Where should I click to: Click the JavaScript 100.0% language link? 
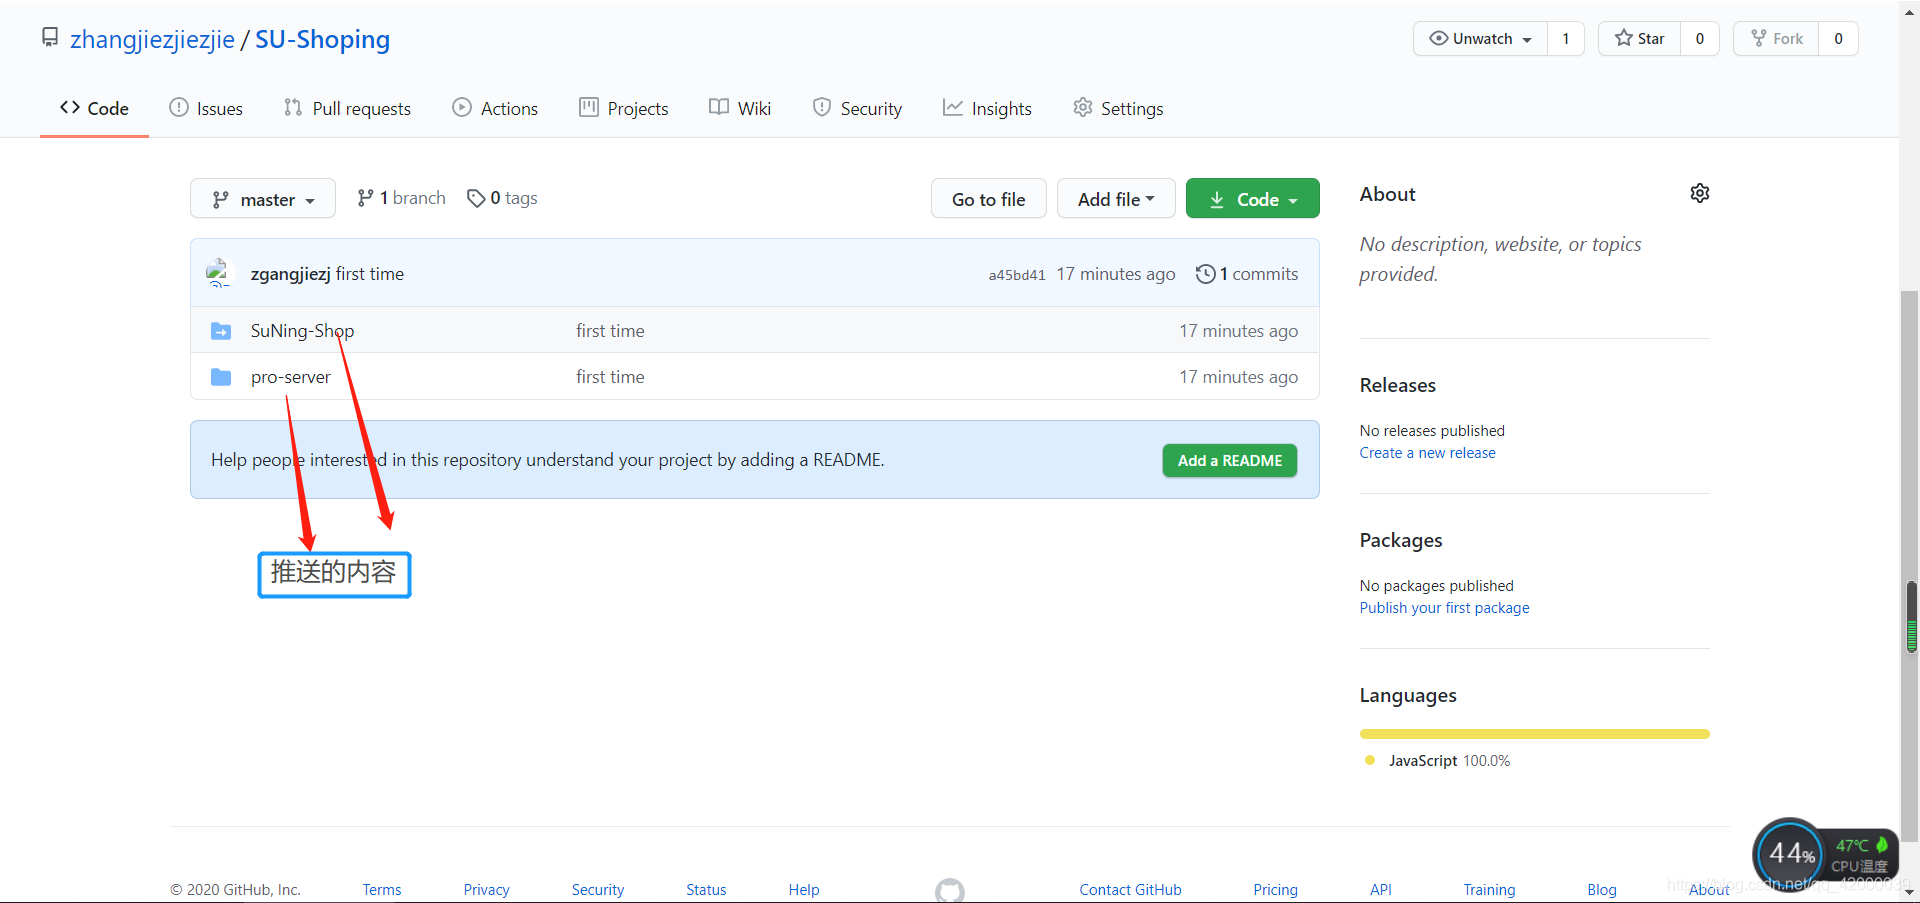[x=1438, y=761]
